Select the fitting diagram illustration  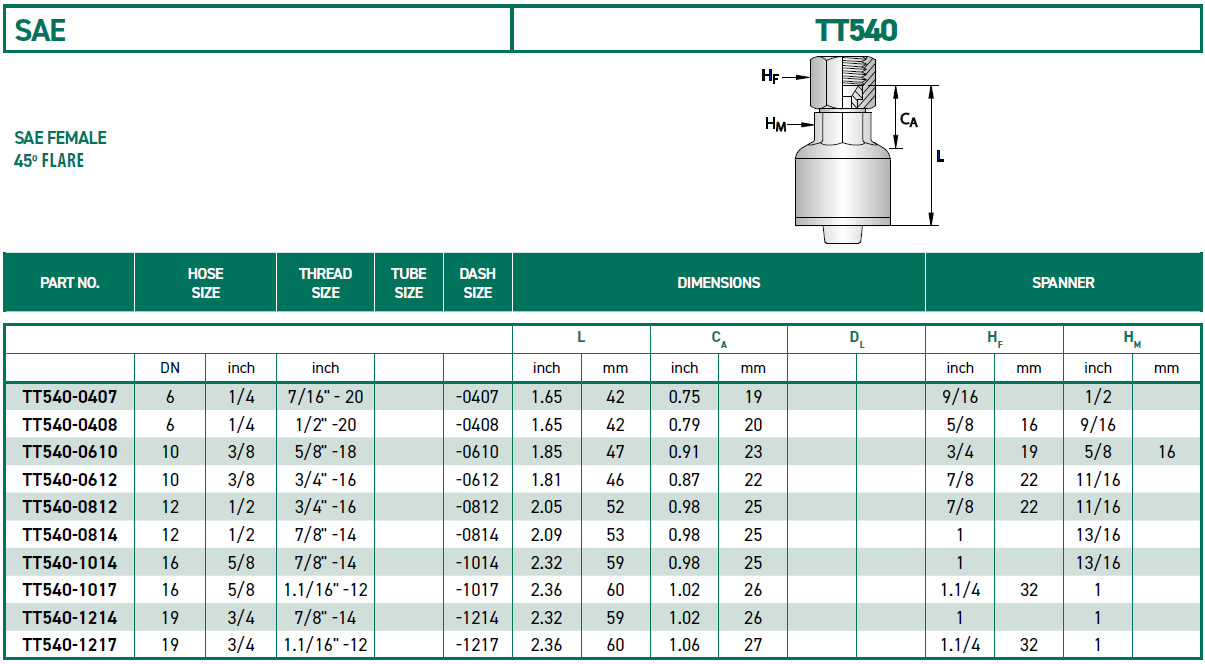pyautogui.click(x=855, y=150)
